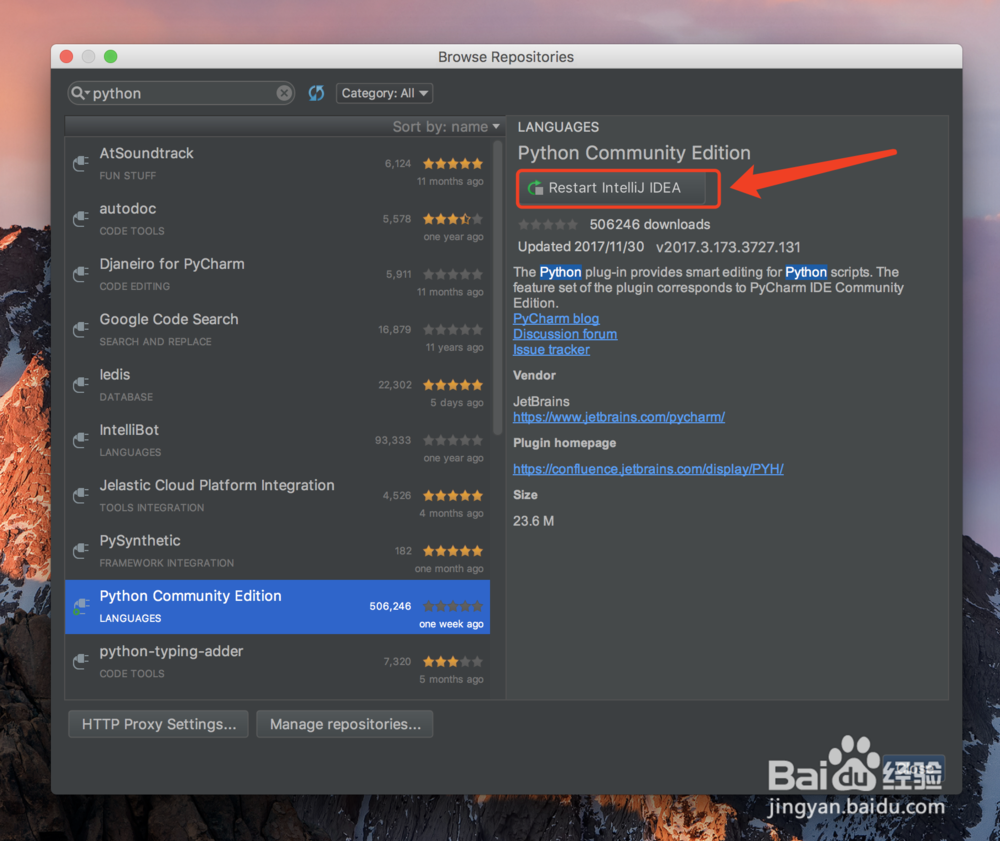Click autodoc plugin icon

[81, 219]
